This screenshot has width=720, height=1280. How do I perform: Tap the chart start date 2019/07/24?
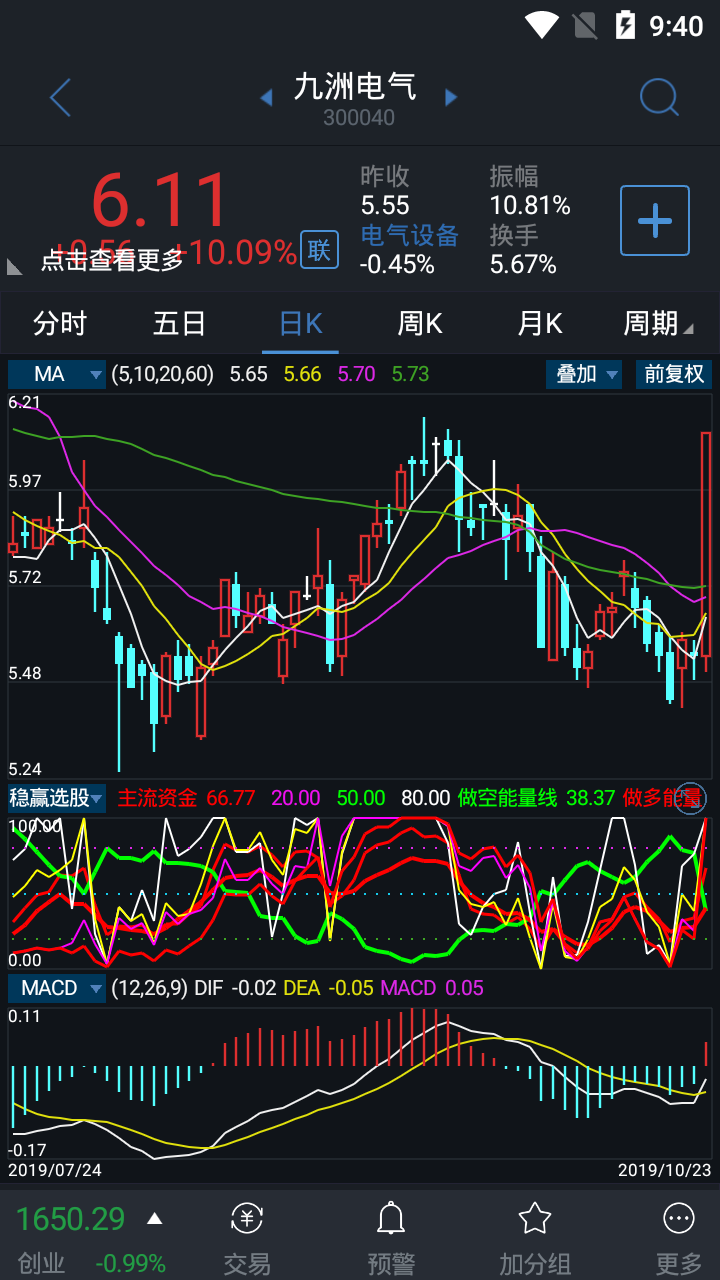tap(55, 1169)
